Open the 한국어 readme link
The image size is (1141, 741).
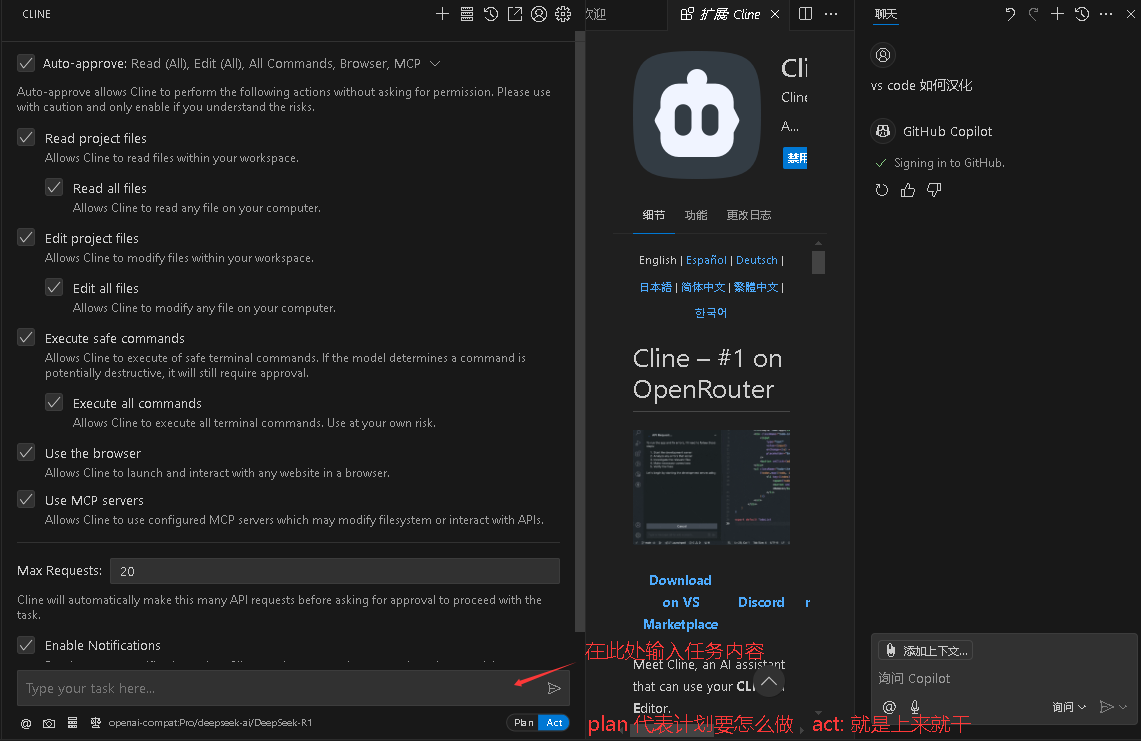click(710, 312)
